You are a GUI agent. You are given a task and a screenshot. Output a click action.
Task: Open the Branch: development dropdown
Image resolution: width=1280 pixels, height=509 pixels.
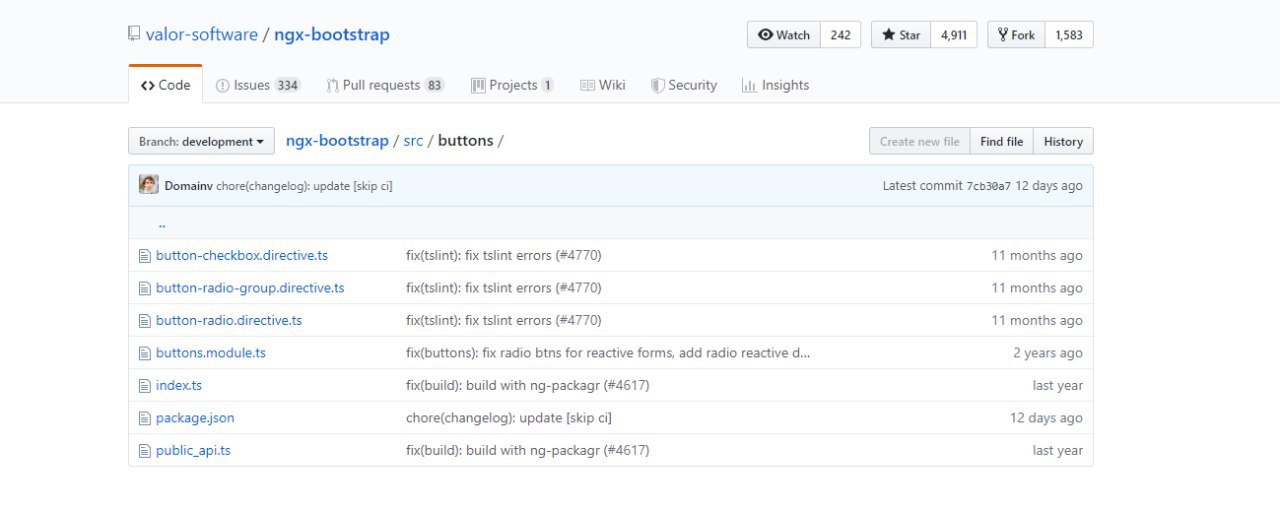click(x=201, y=141)
